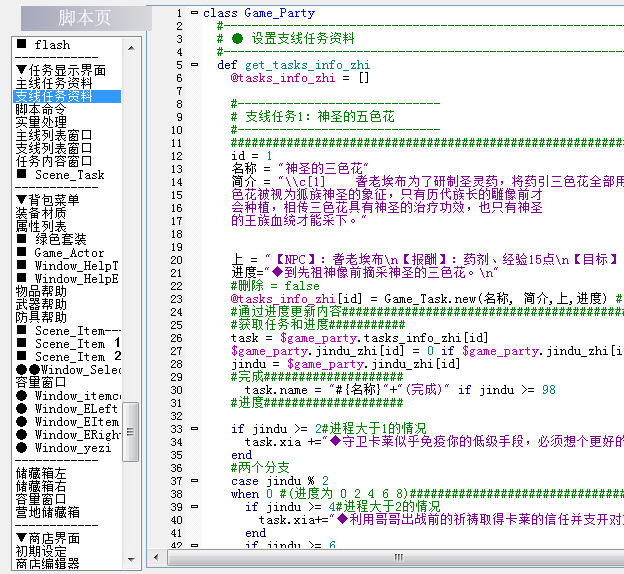
Task: Place cursor on '#两个分支' comment
Action: (x=260, y=468)
